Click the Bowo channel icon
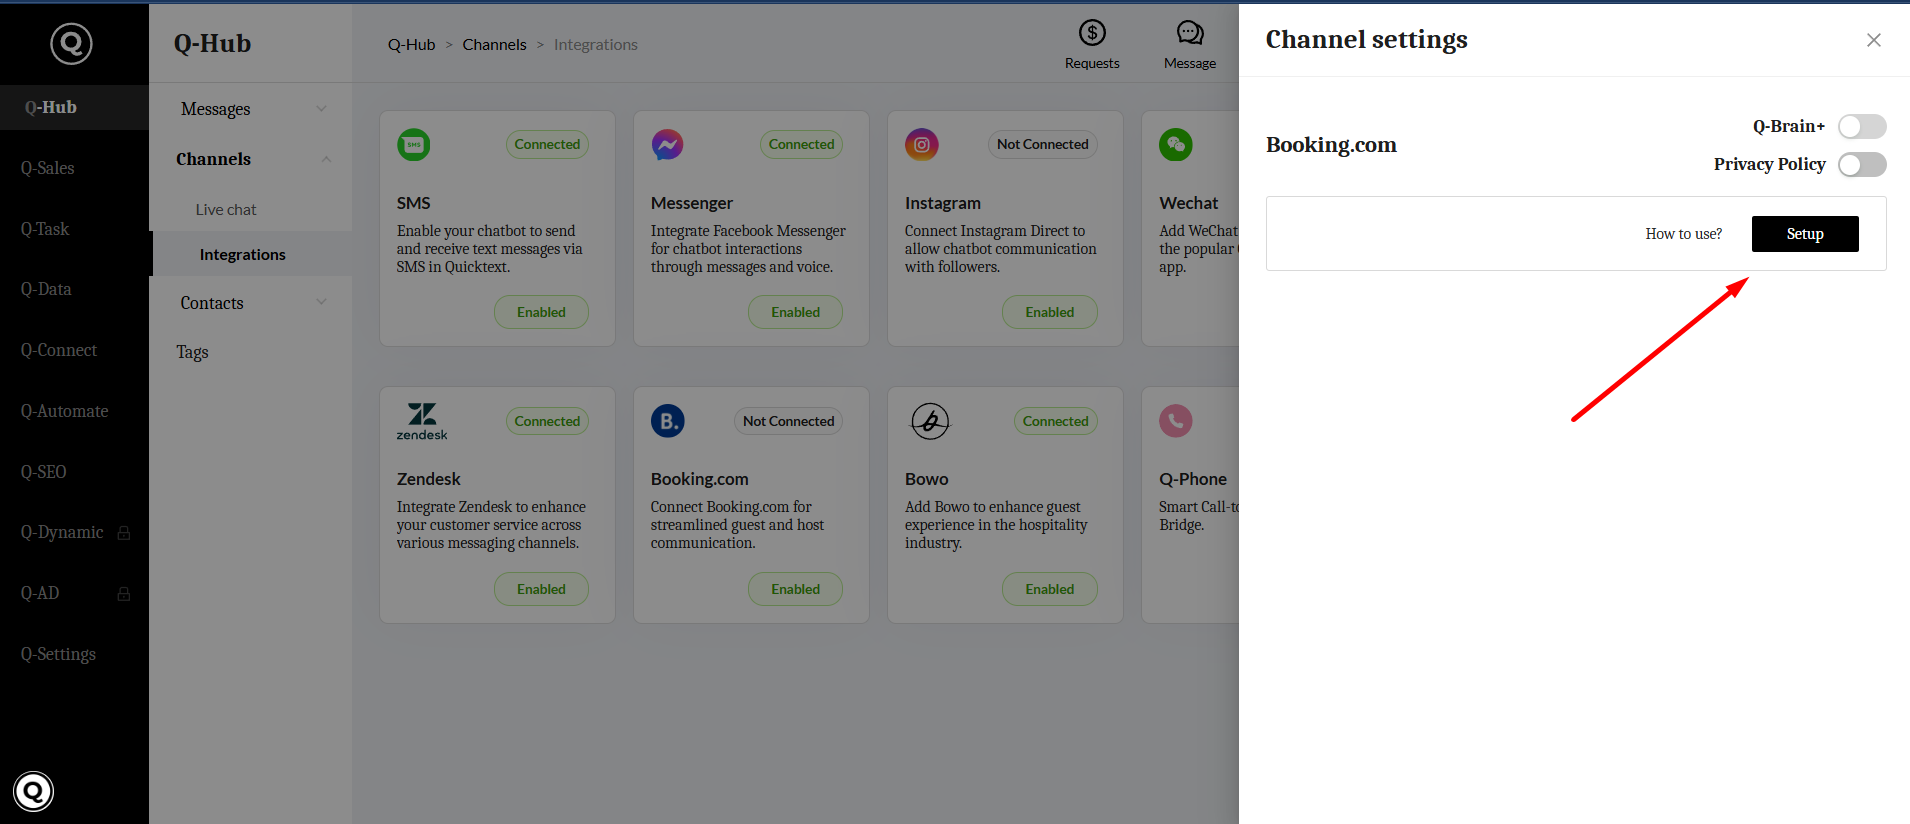This screenshot has width=1910, height=824. (x=930, y=421)
